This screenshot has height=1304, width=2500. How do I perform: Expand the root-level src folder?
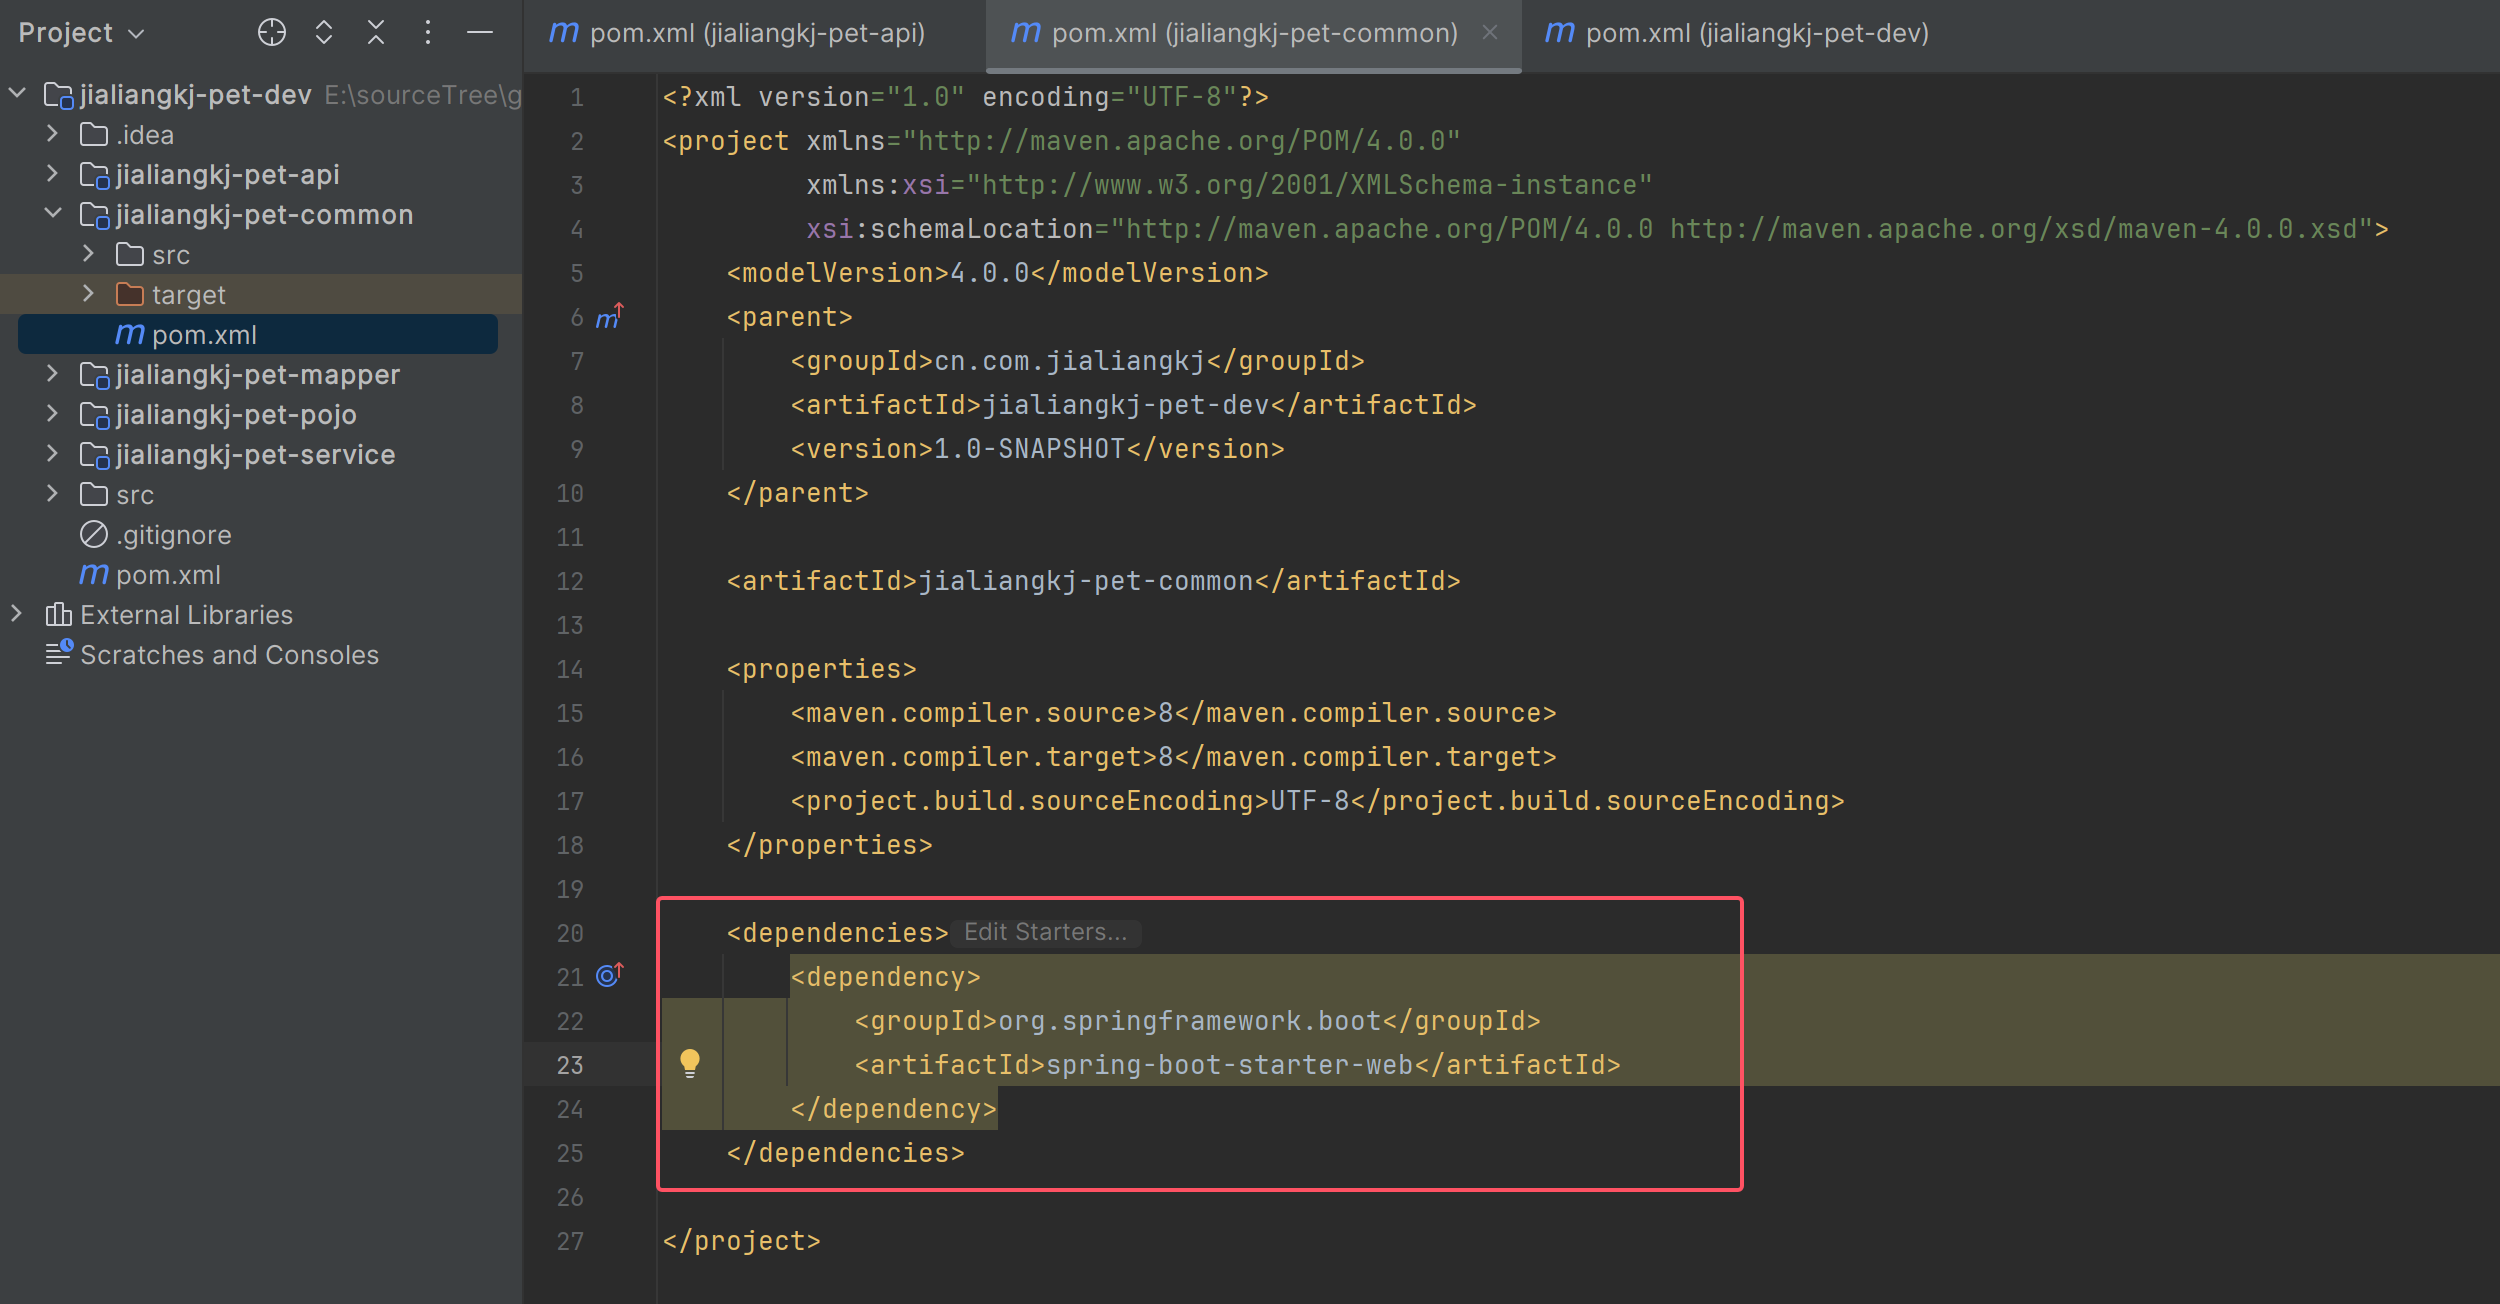coord(53,494)
